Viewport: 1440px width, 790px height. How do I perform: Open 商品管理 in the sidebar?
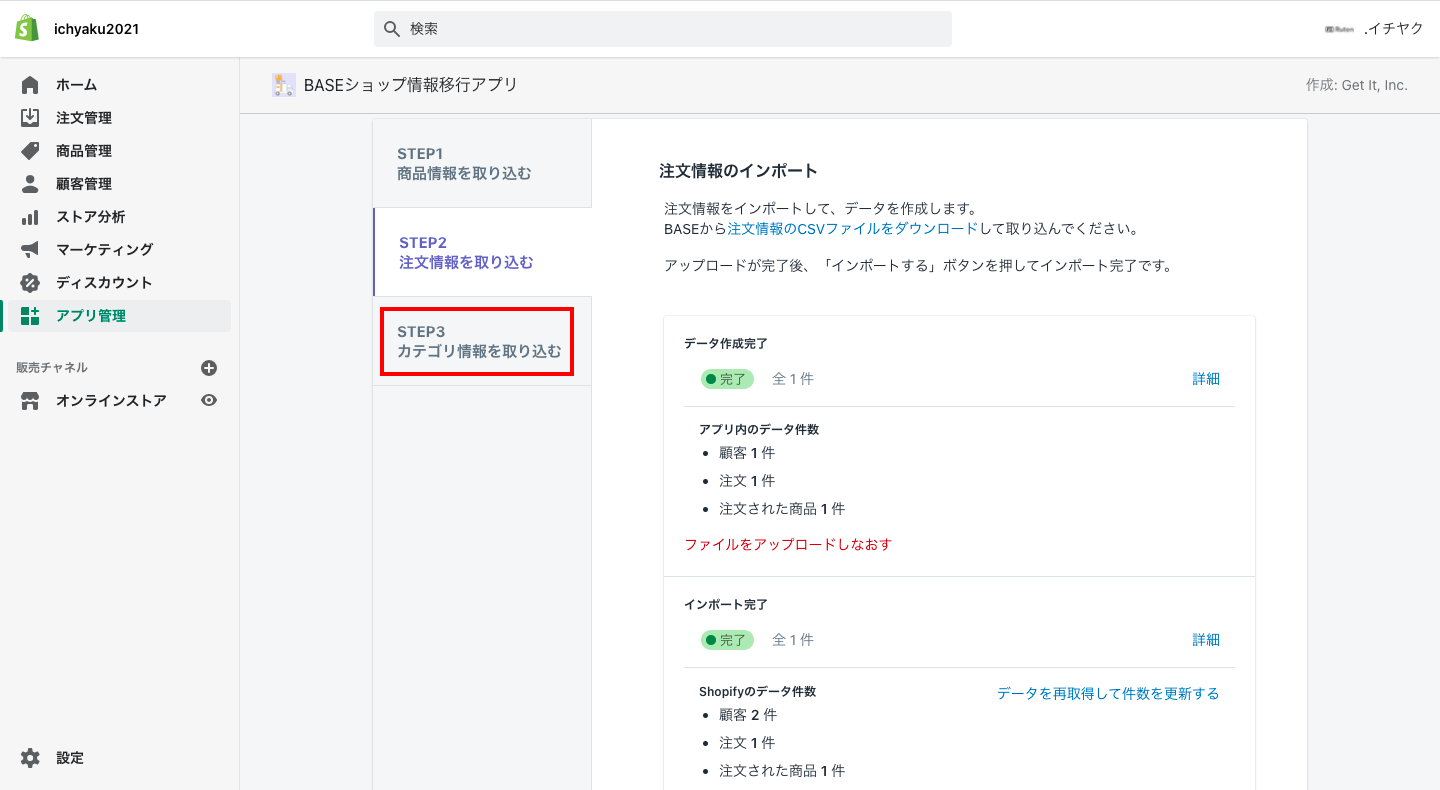click(x=84, y=151)
